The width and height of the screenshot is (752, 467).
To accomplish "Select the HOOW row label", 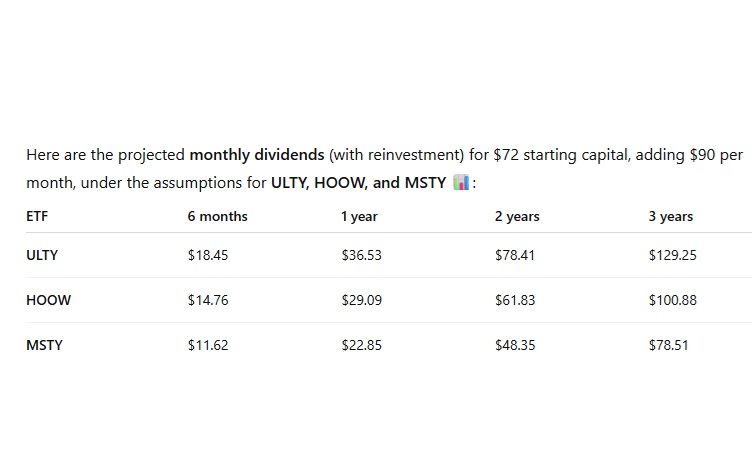I will [48, 300].
